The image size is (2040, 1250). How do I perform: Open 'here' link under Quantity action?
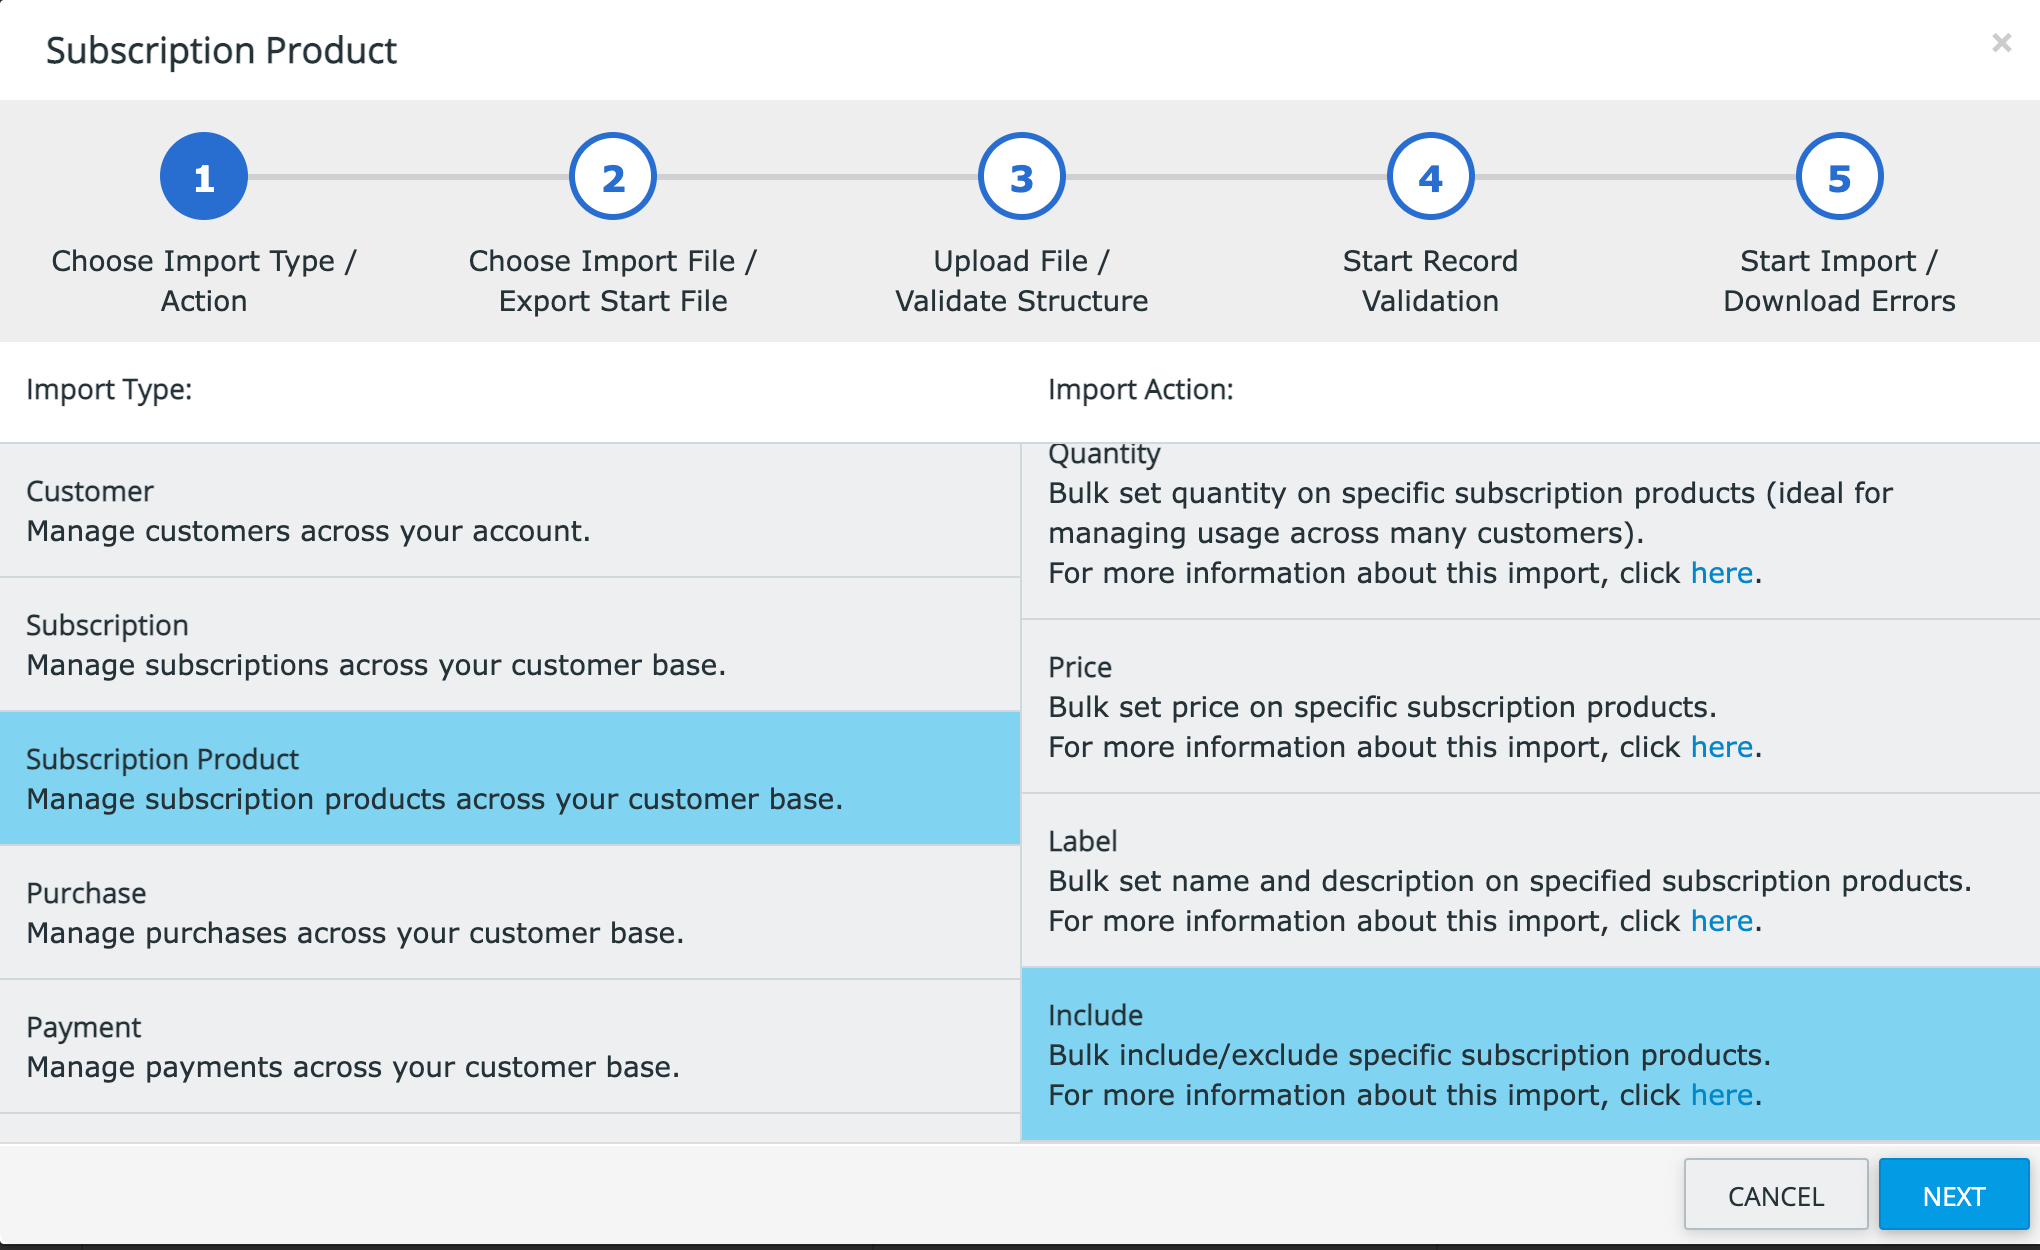click(1721, 573)
